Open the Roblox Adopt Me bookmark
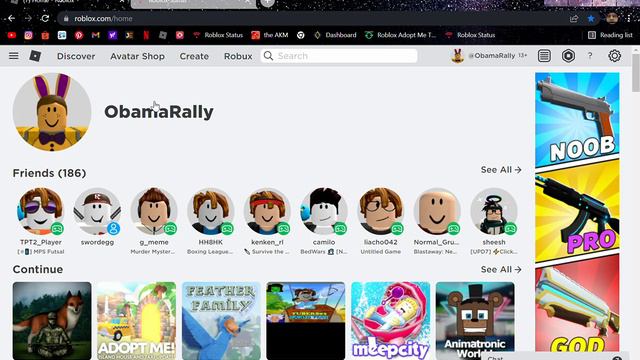 click(400, 35)
